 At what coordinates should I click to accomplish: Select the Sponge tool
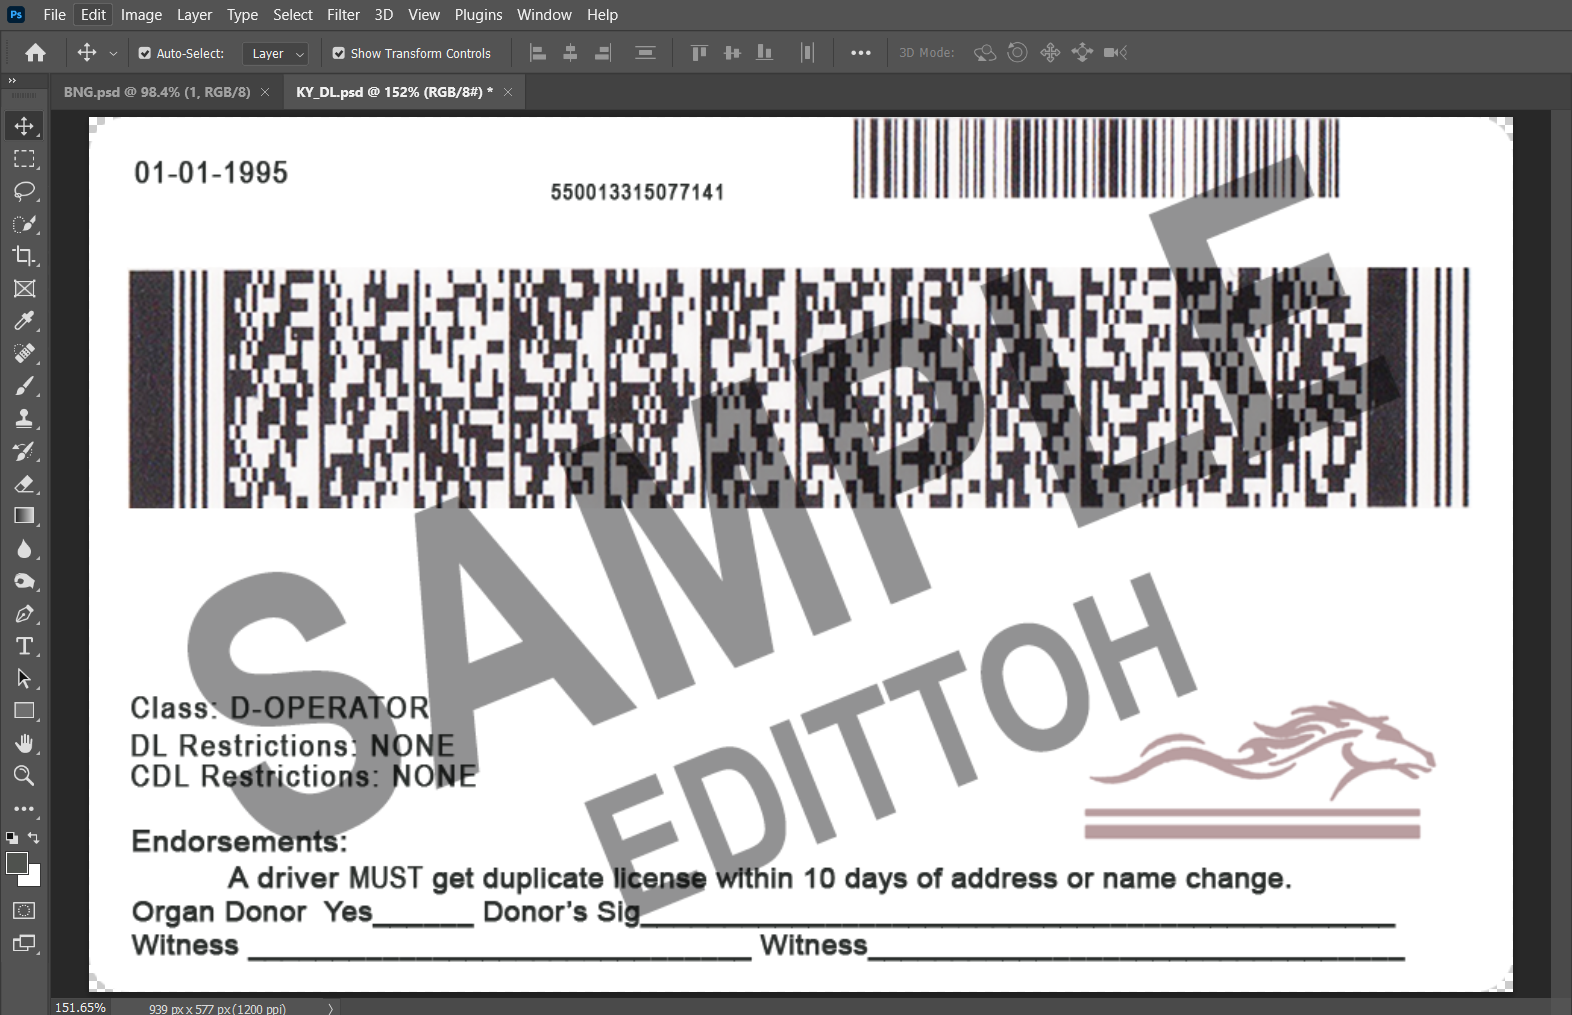click(24, 581)
